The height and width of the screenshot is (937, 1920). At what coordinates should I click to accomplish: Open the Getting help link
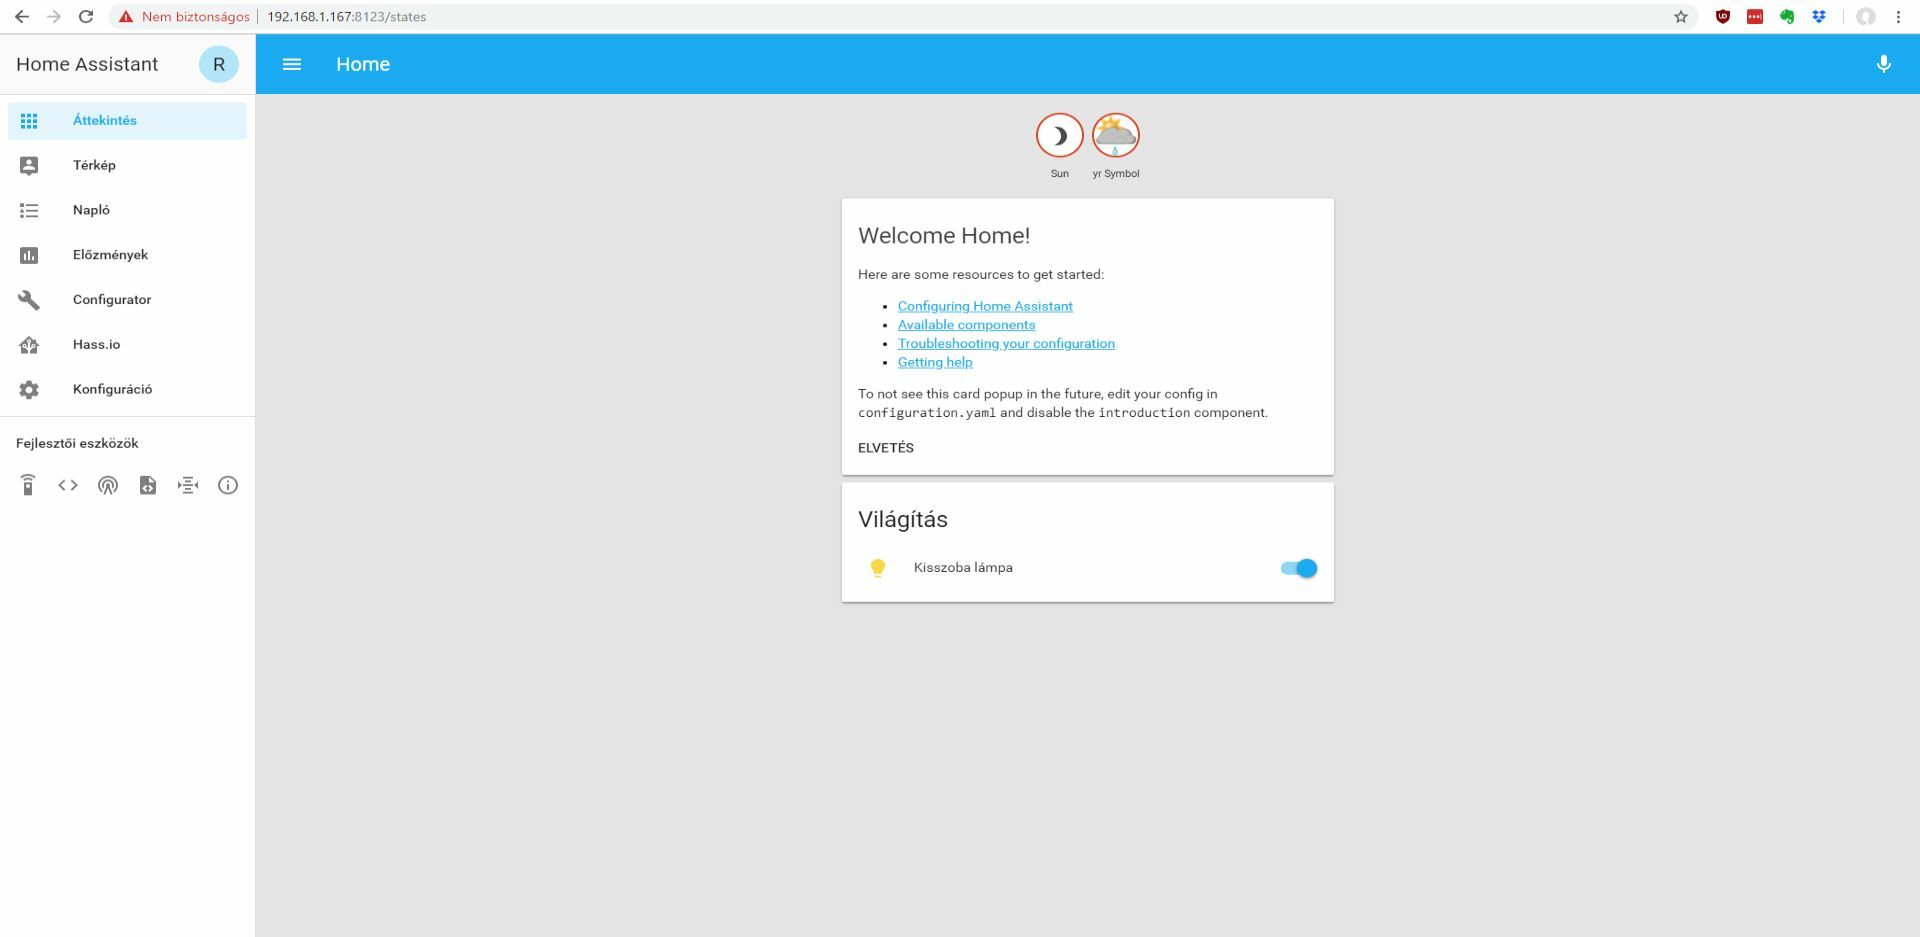[x=935, y=362]
